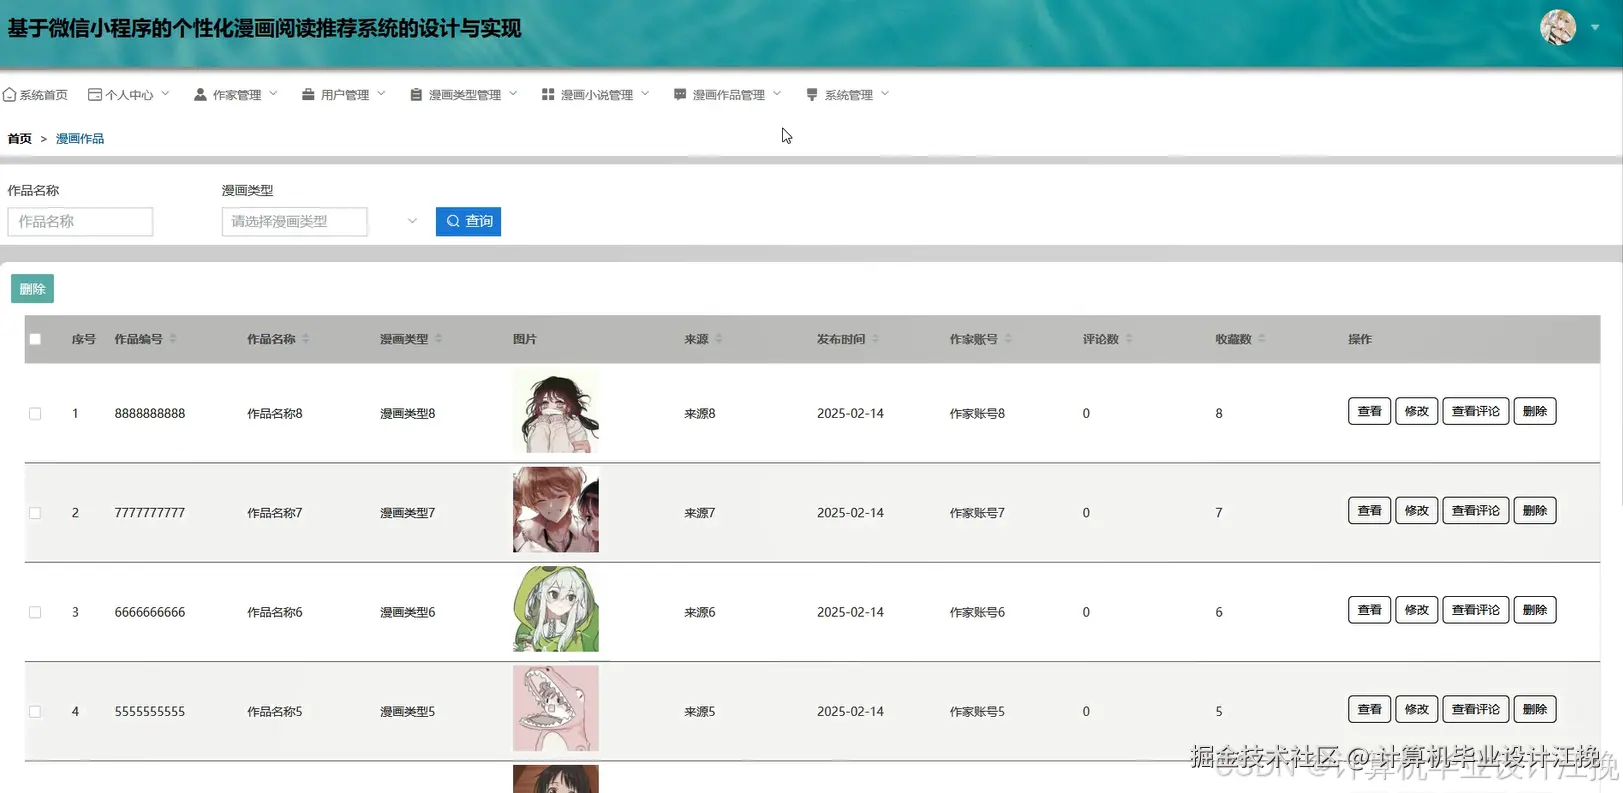Click the 用户管理 briefcase icon
Viewport: 1623px width, 793px height.
(x=308, y=95)
